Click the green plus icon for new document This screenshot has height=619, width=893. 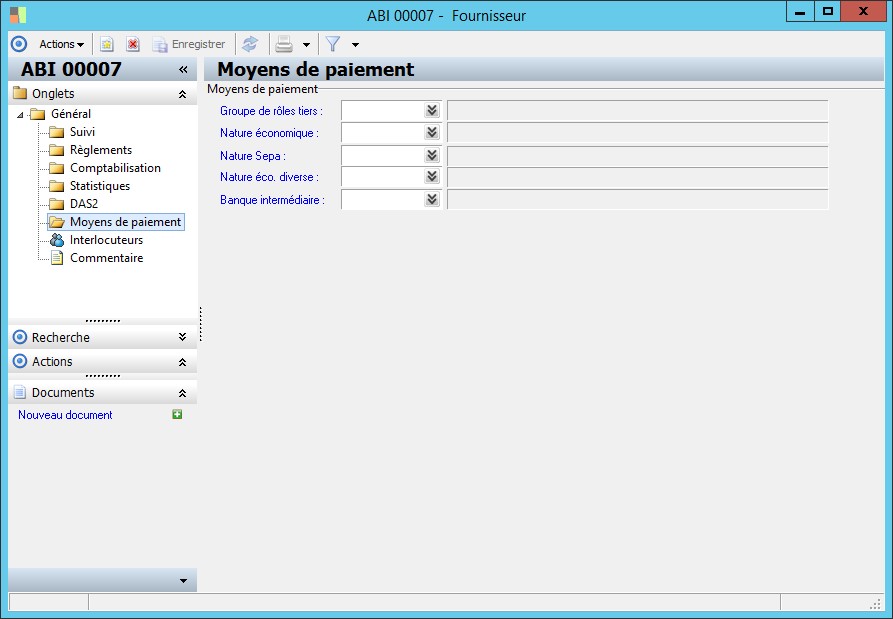click(x=177, y=415)
